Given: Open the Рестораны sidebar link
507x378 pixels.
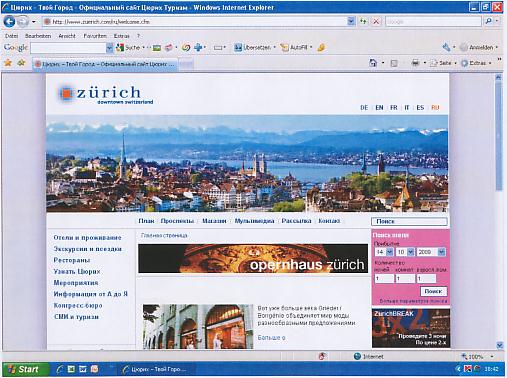Looking at the screenshot, I should tap(72, 260).
